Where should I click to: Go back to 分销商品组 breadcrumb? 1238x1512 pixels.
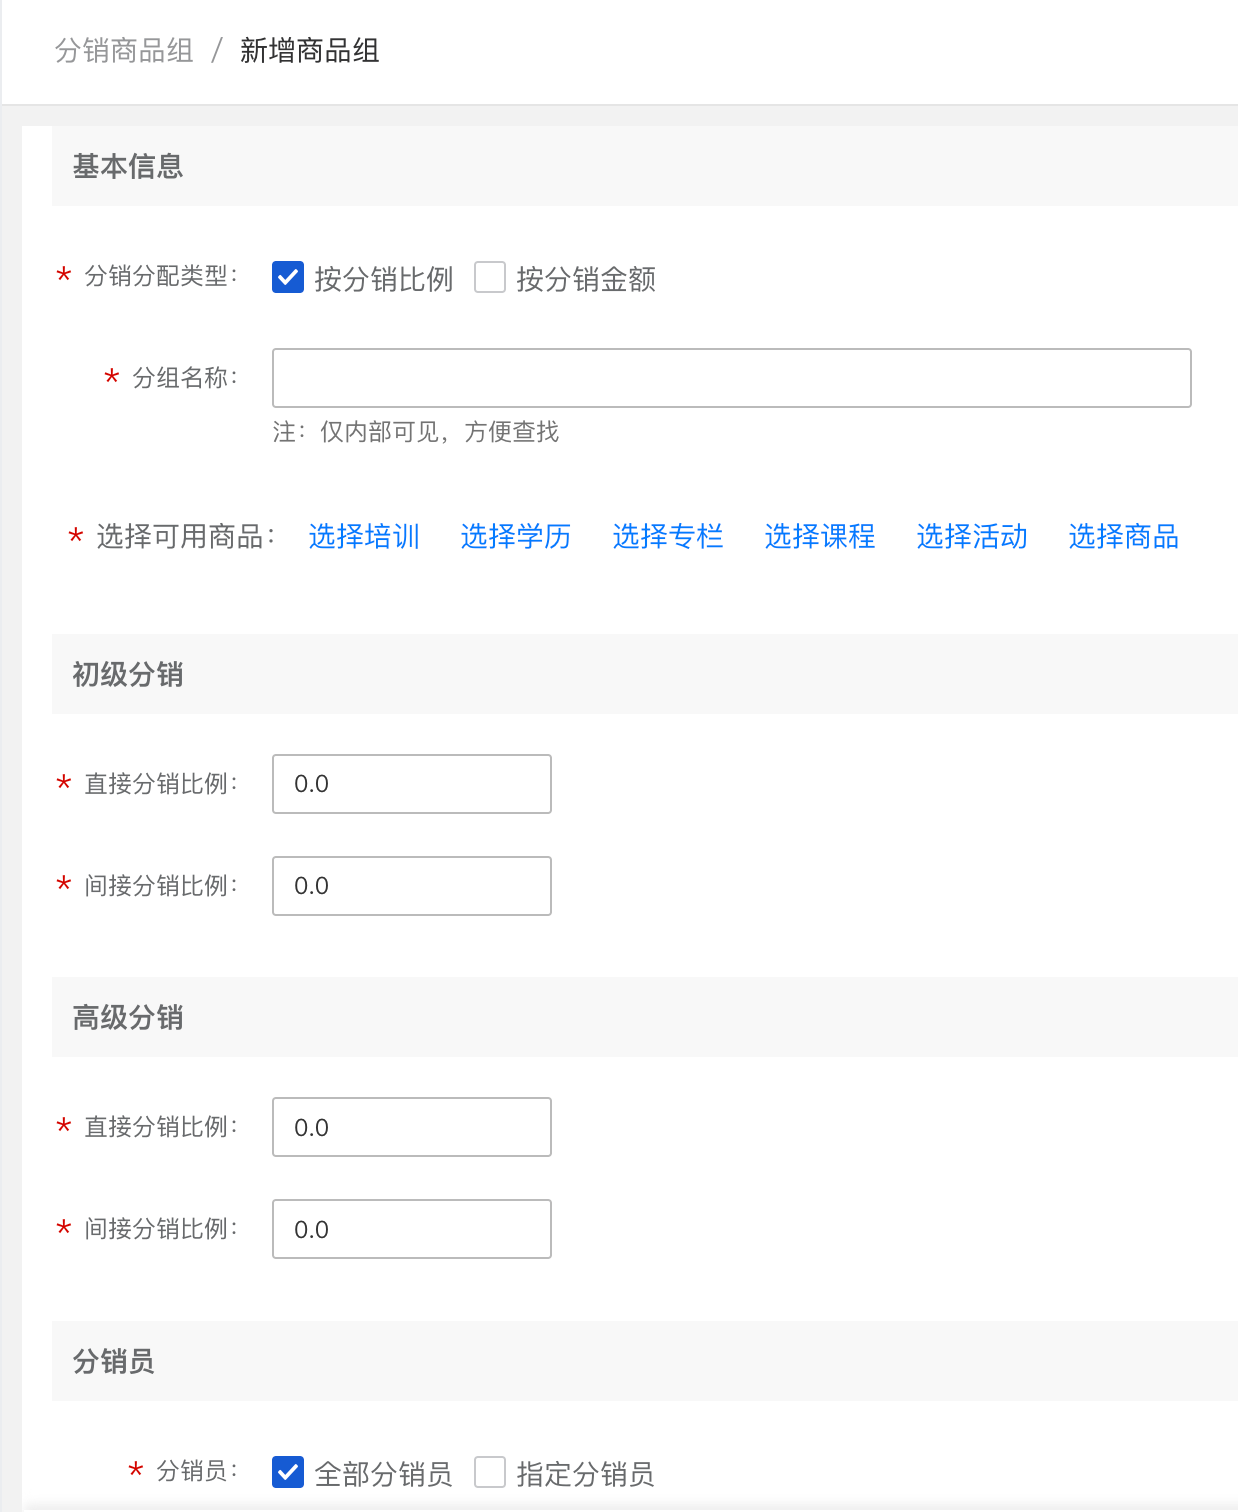pyautogui.click(x=124, y=51)
